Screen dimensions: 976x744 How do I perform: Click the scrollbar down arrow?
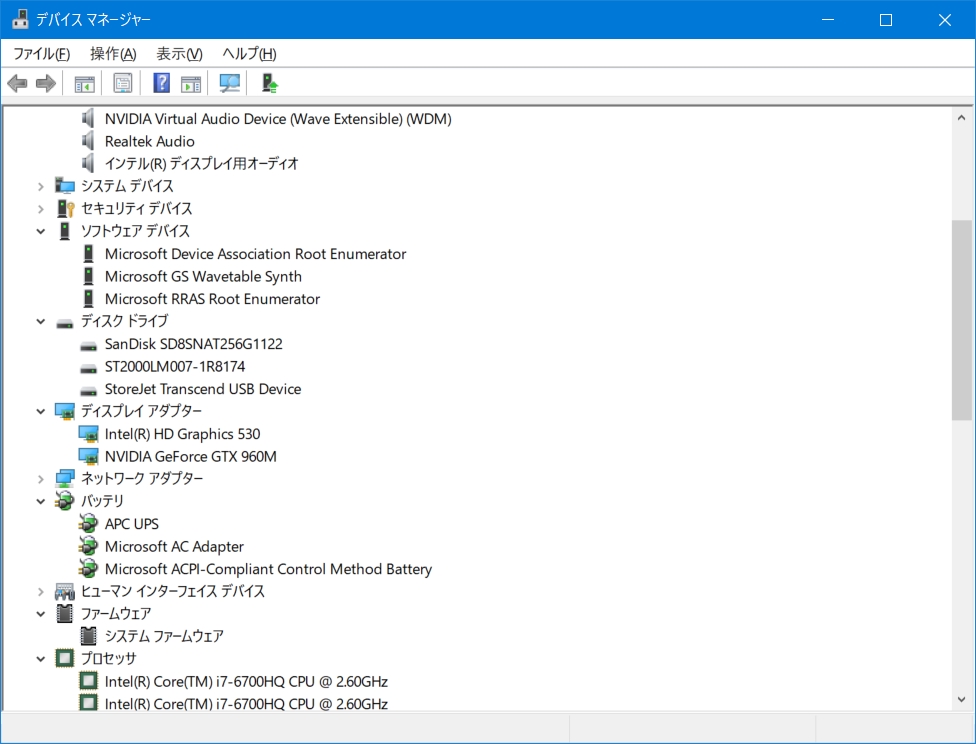pyautogui.click(x=961, y=699)
